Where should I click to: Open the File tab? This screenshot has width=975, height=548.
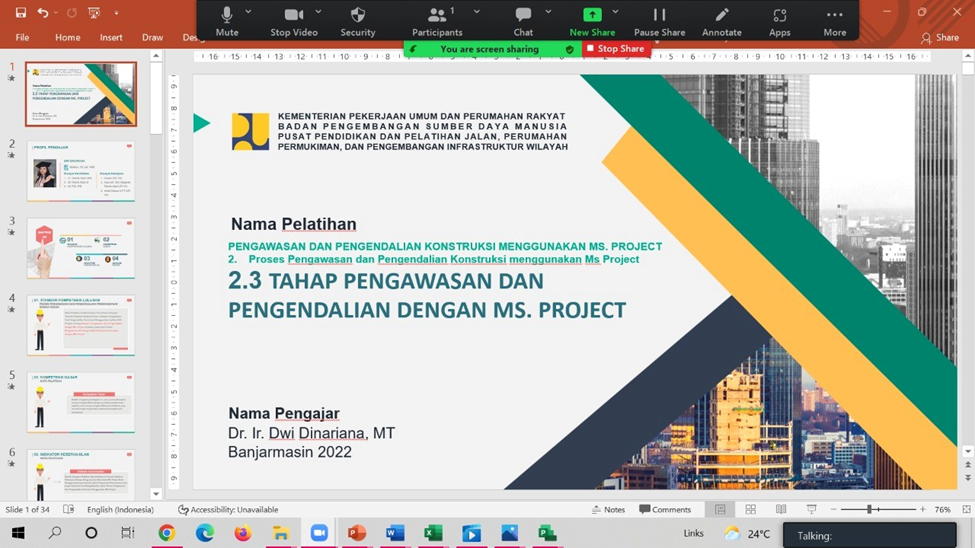22,37
